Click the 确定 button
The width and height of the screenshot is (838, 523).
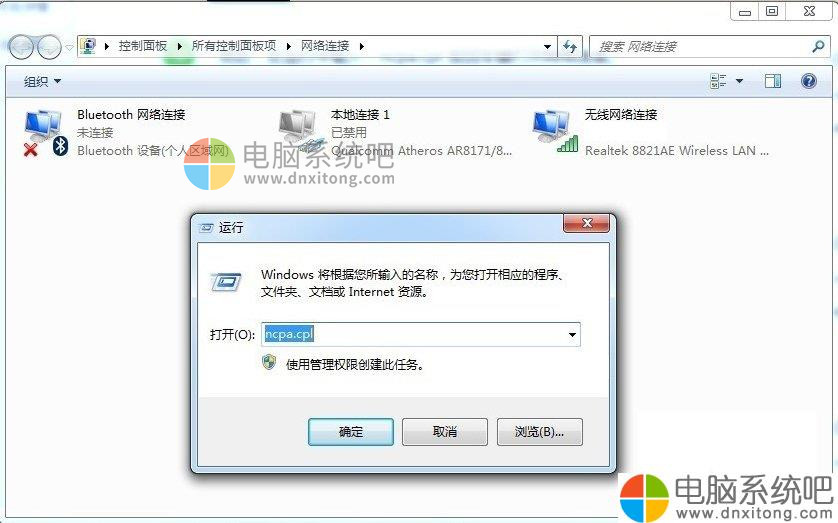coord(351,432)
